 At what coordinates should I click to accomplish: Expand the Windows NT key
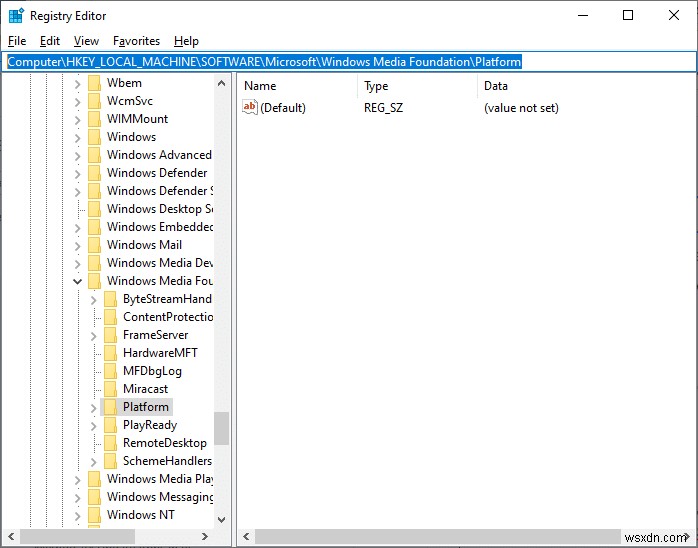click(x=77, y=516)
